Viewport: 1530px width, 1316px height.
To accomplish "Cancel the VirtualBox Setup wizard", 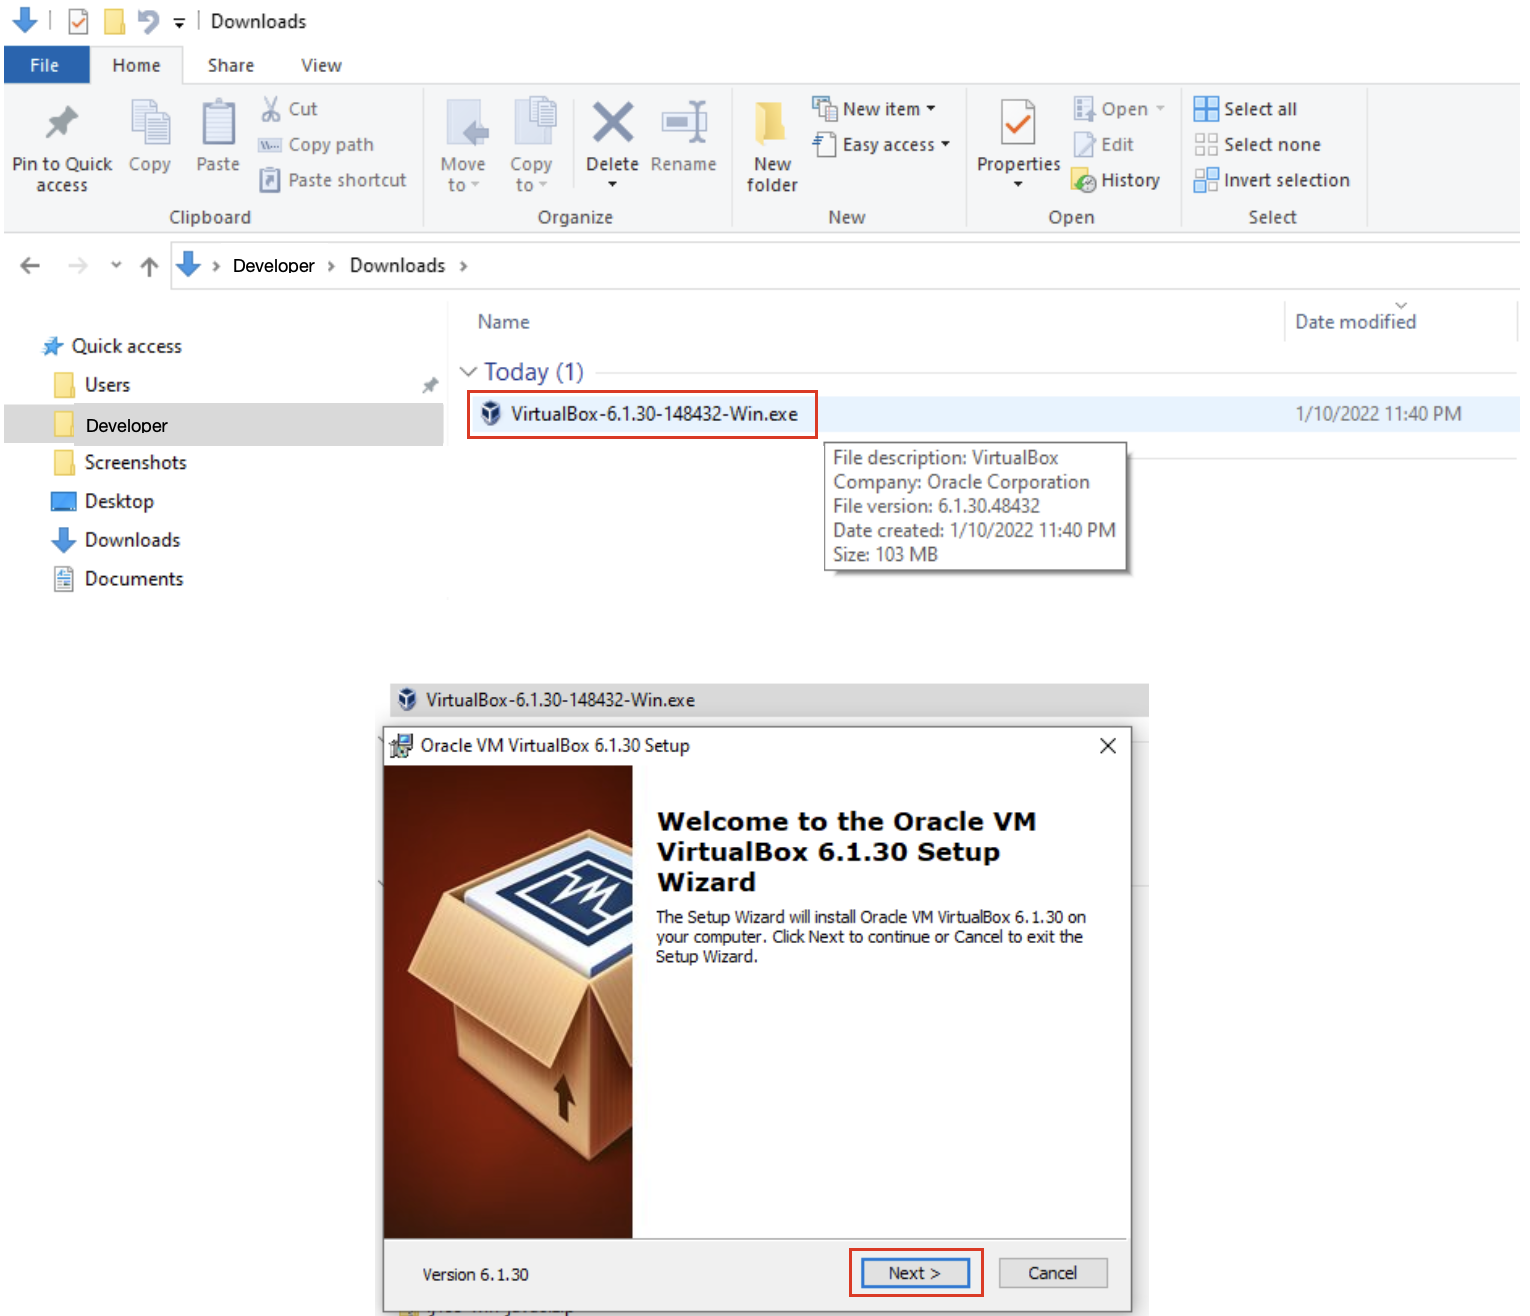I will coord(1052,1273).
